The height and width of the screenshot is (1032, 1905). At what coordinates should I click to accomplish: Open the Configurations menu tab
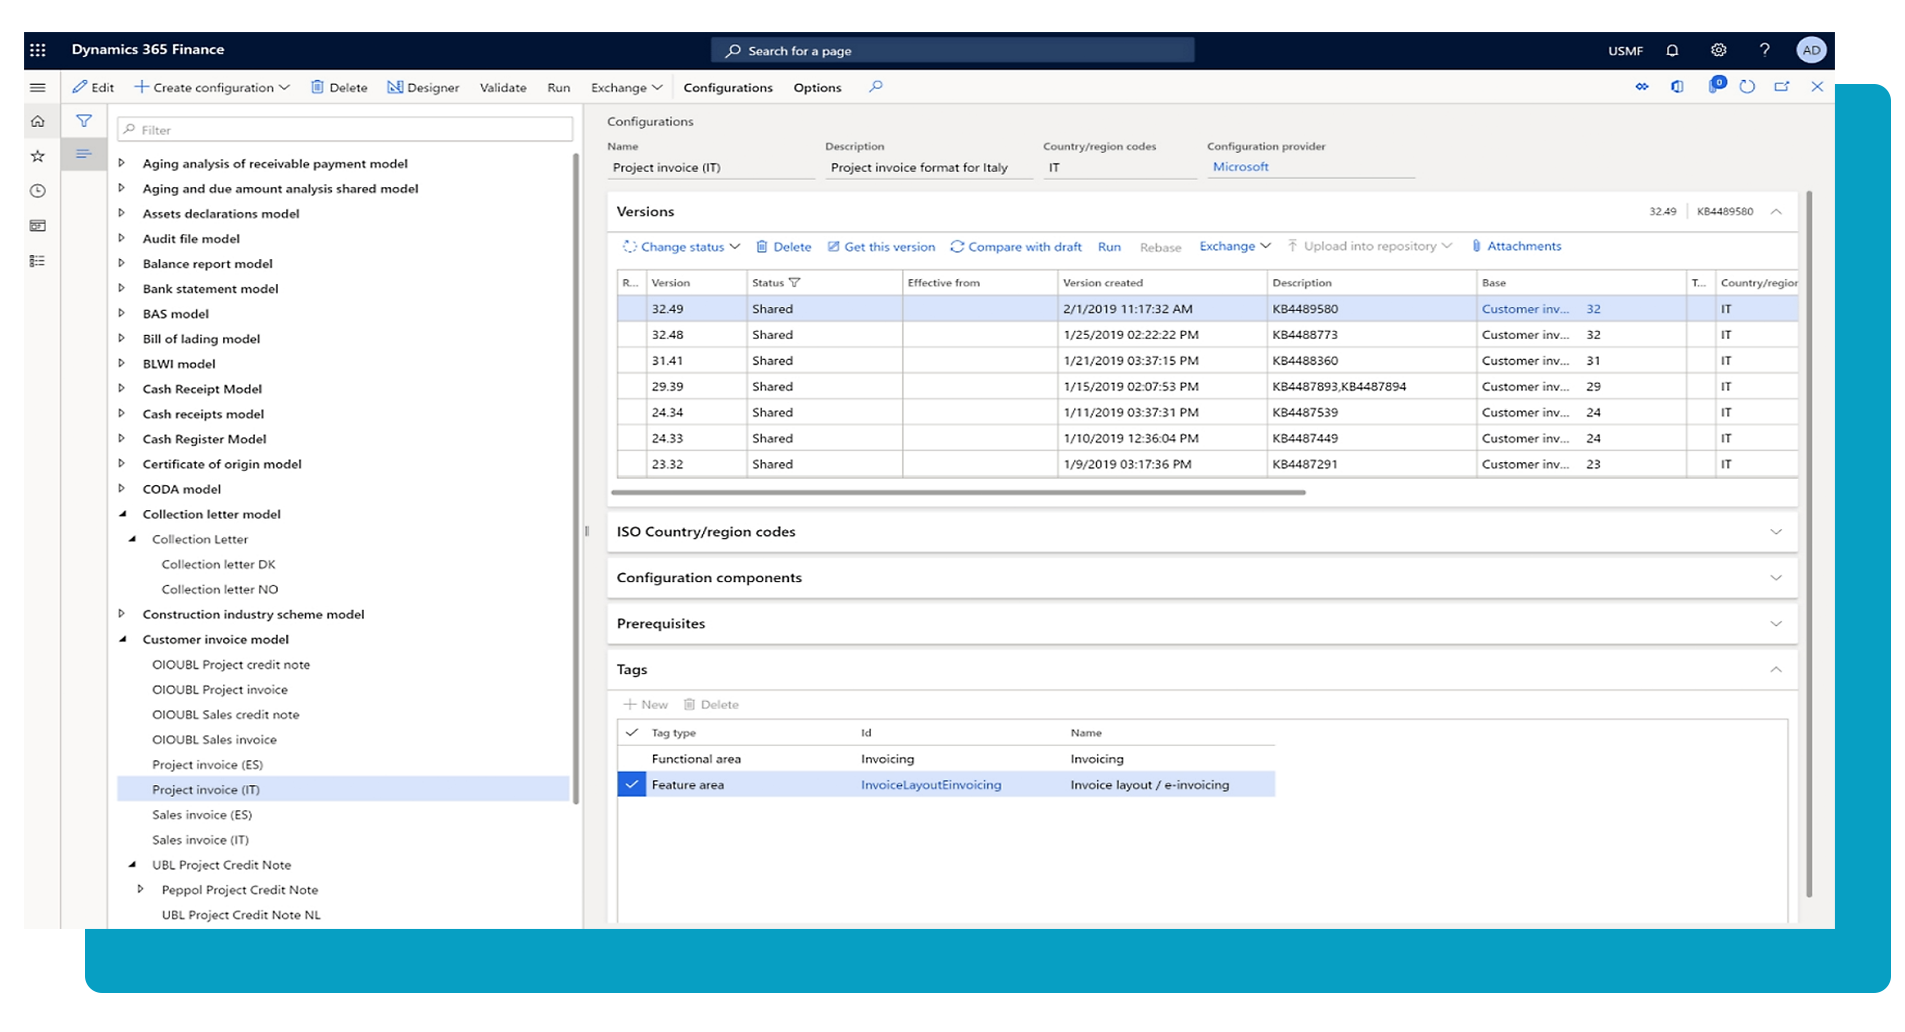(x=727, y=87)
